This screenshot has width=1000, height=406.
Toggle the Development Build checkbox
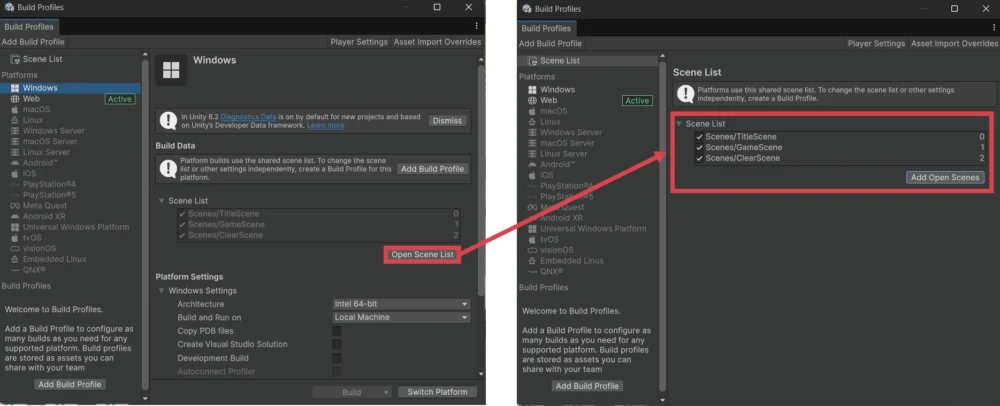337,358
